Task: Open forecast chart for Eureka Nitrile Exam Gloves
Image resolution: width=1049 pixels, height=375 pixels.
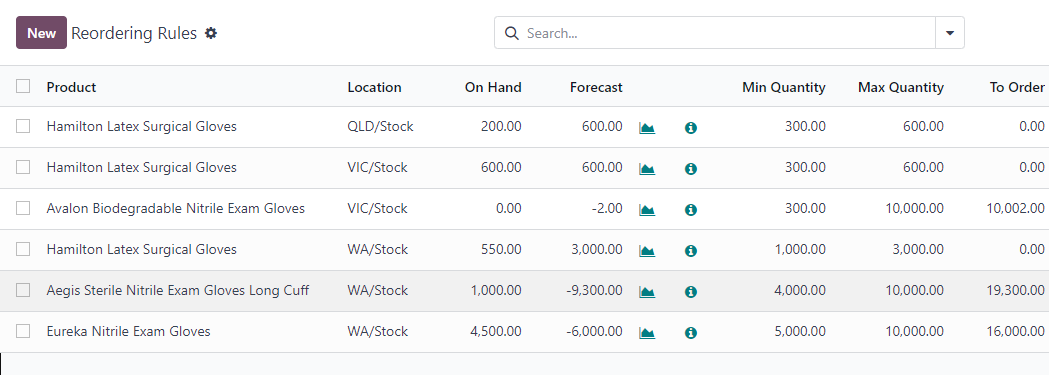Action: [x=647, y=332]
